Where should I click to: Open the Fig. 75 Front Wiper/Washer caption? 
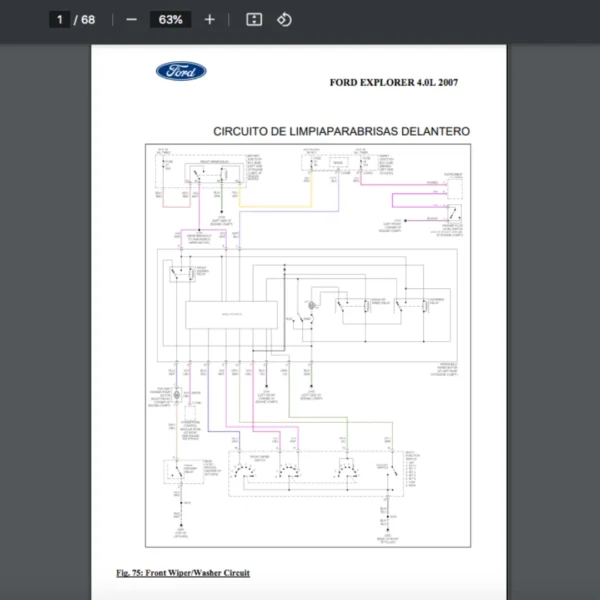182,573
